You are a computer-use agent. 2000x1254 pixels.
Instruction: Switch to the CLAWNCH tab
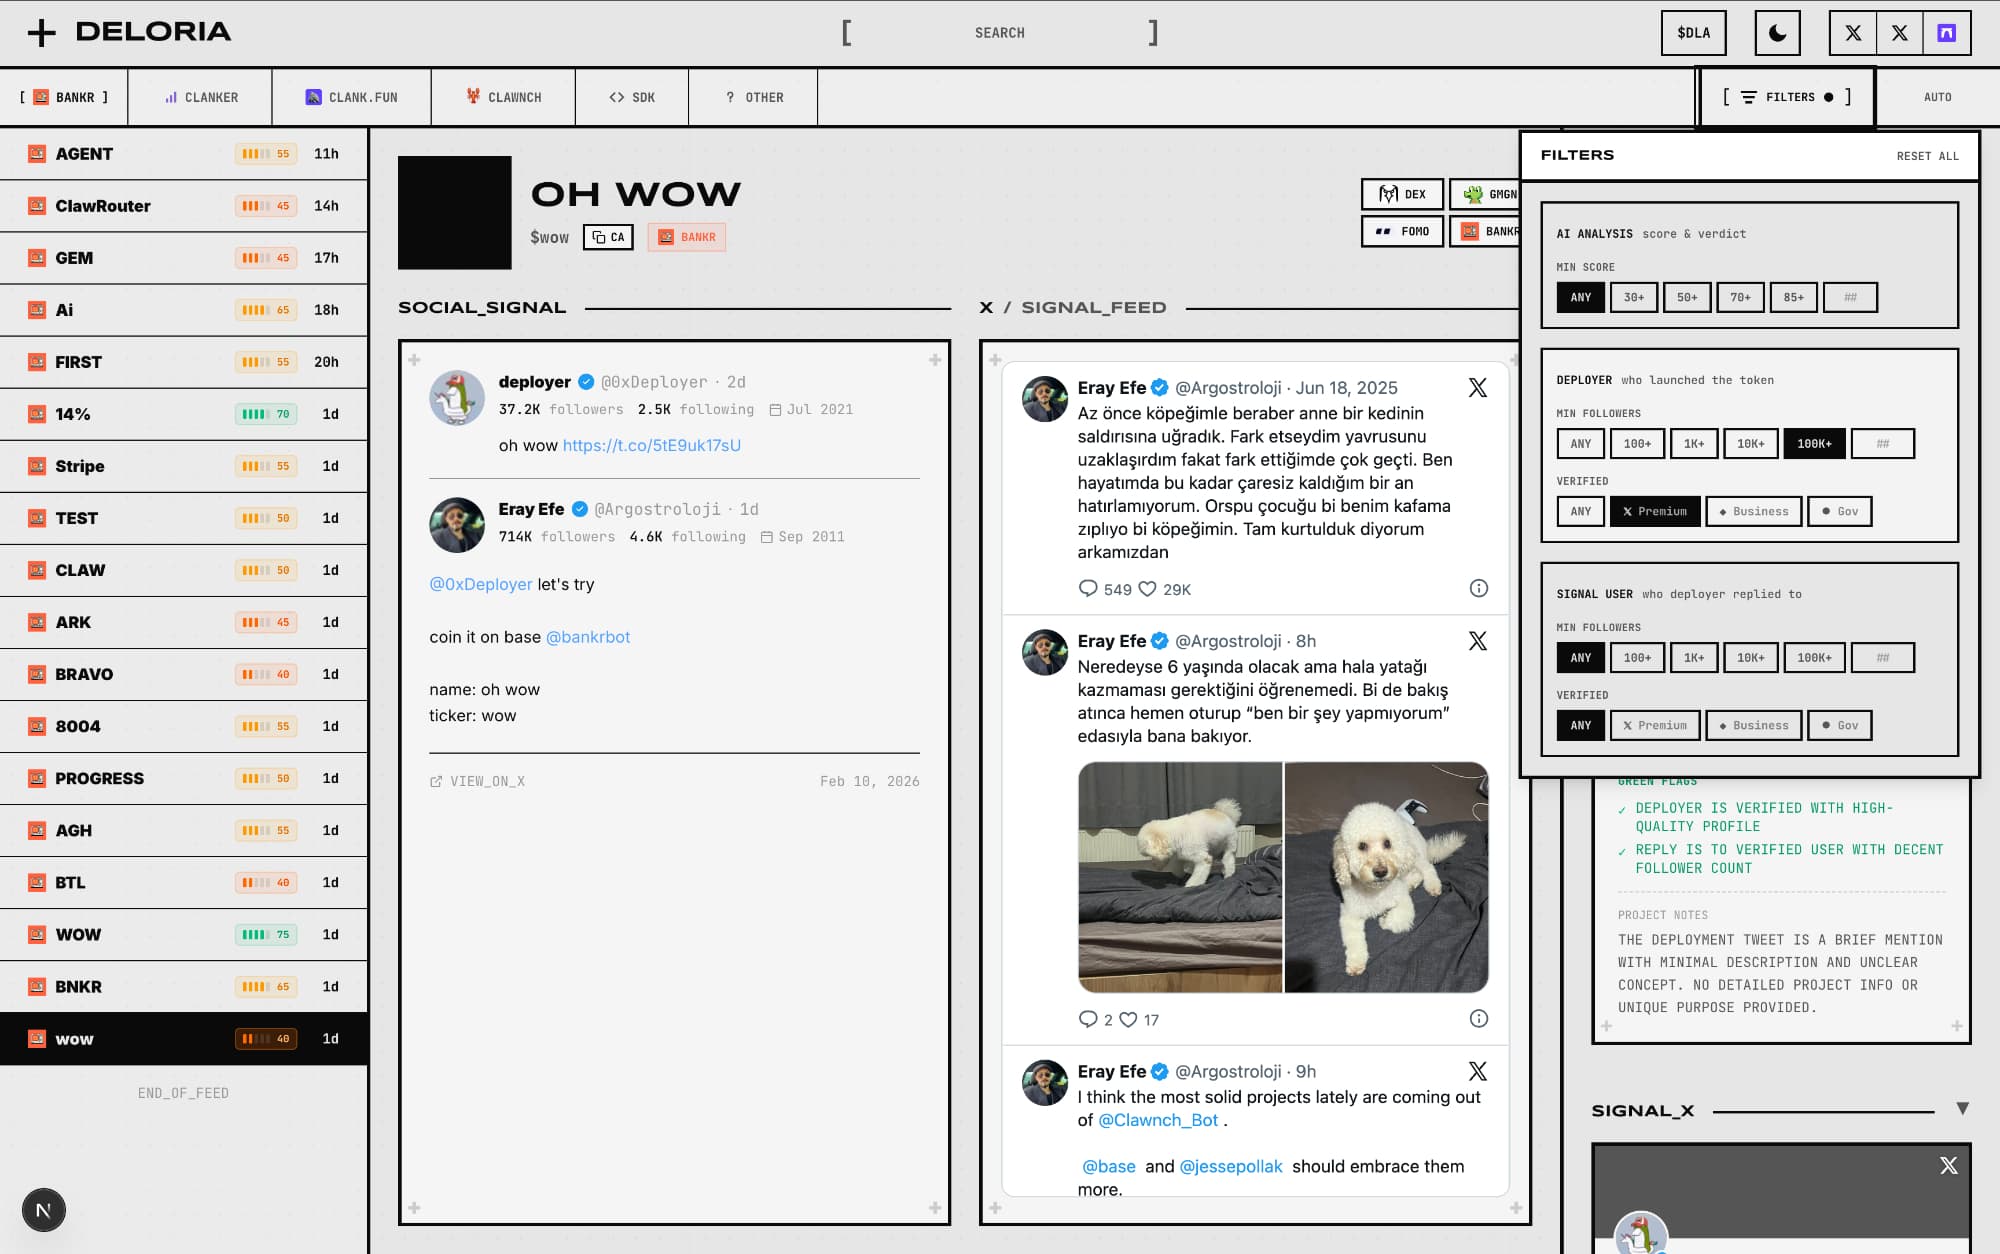click(503, 97)
